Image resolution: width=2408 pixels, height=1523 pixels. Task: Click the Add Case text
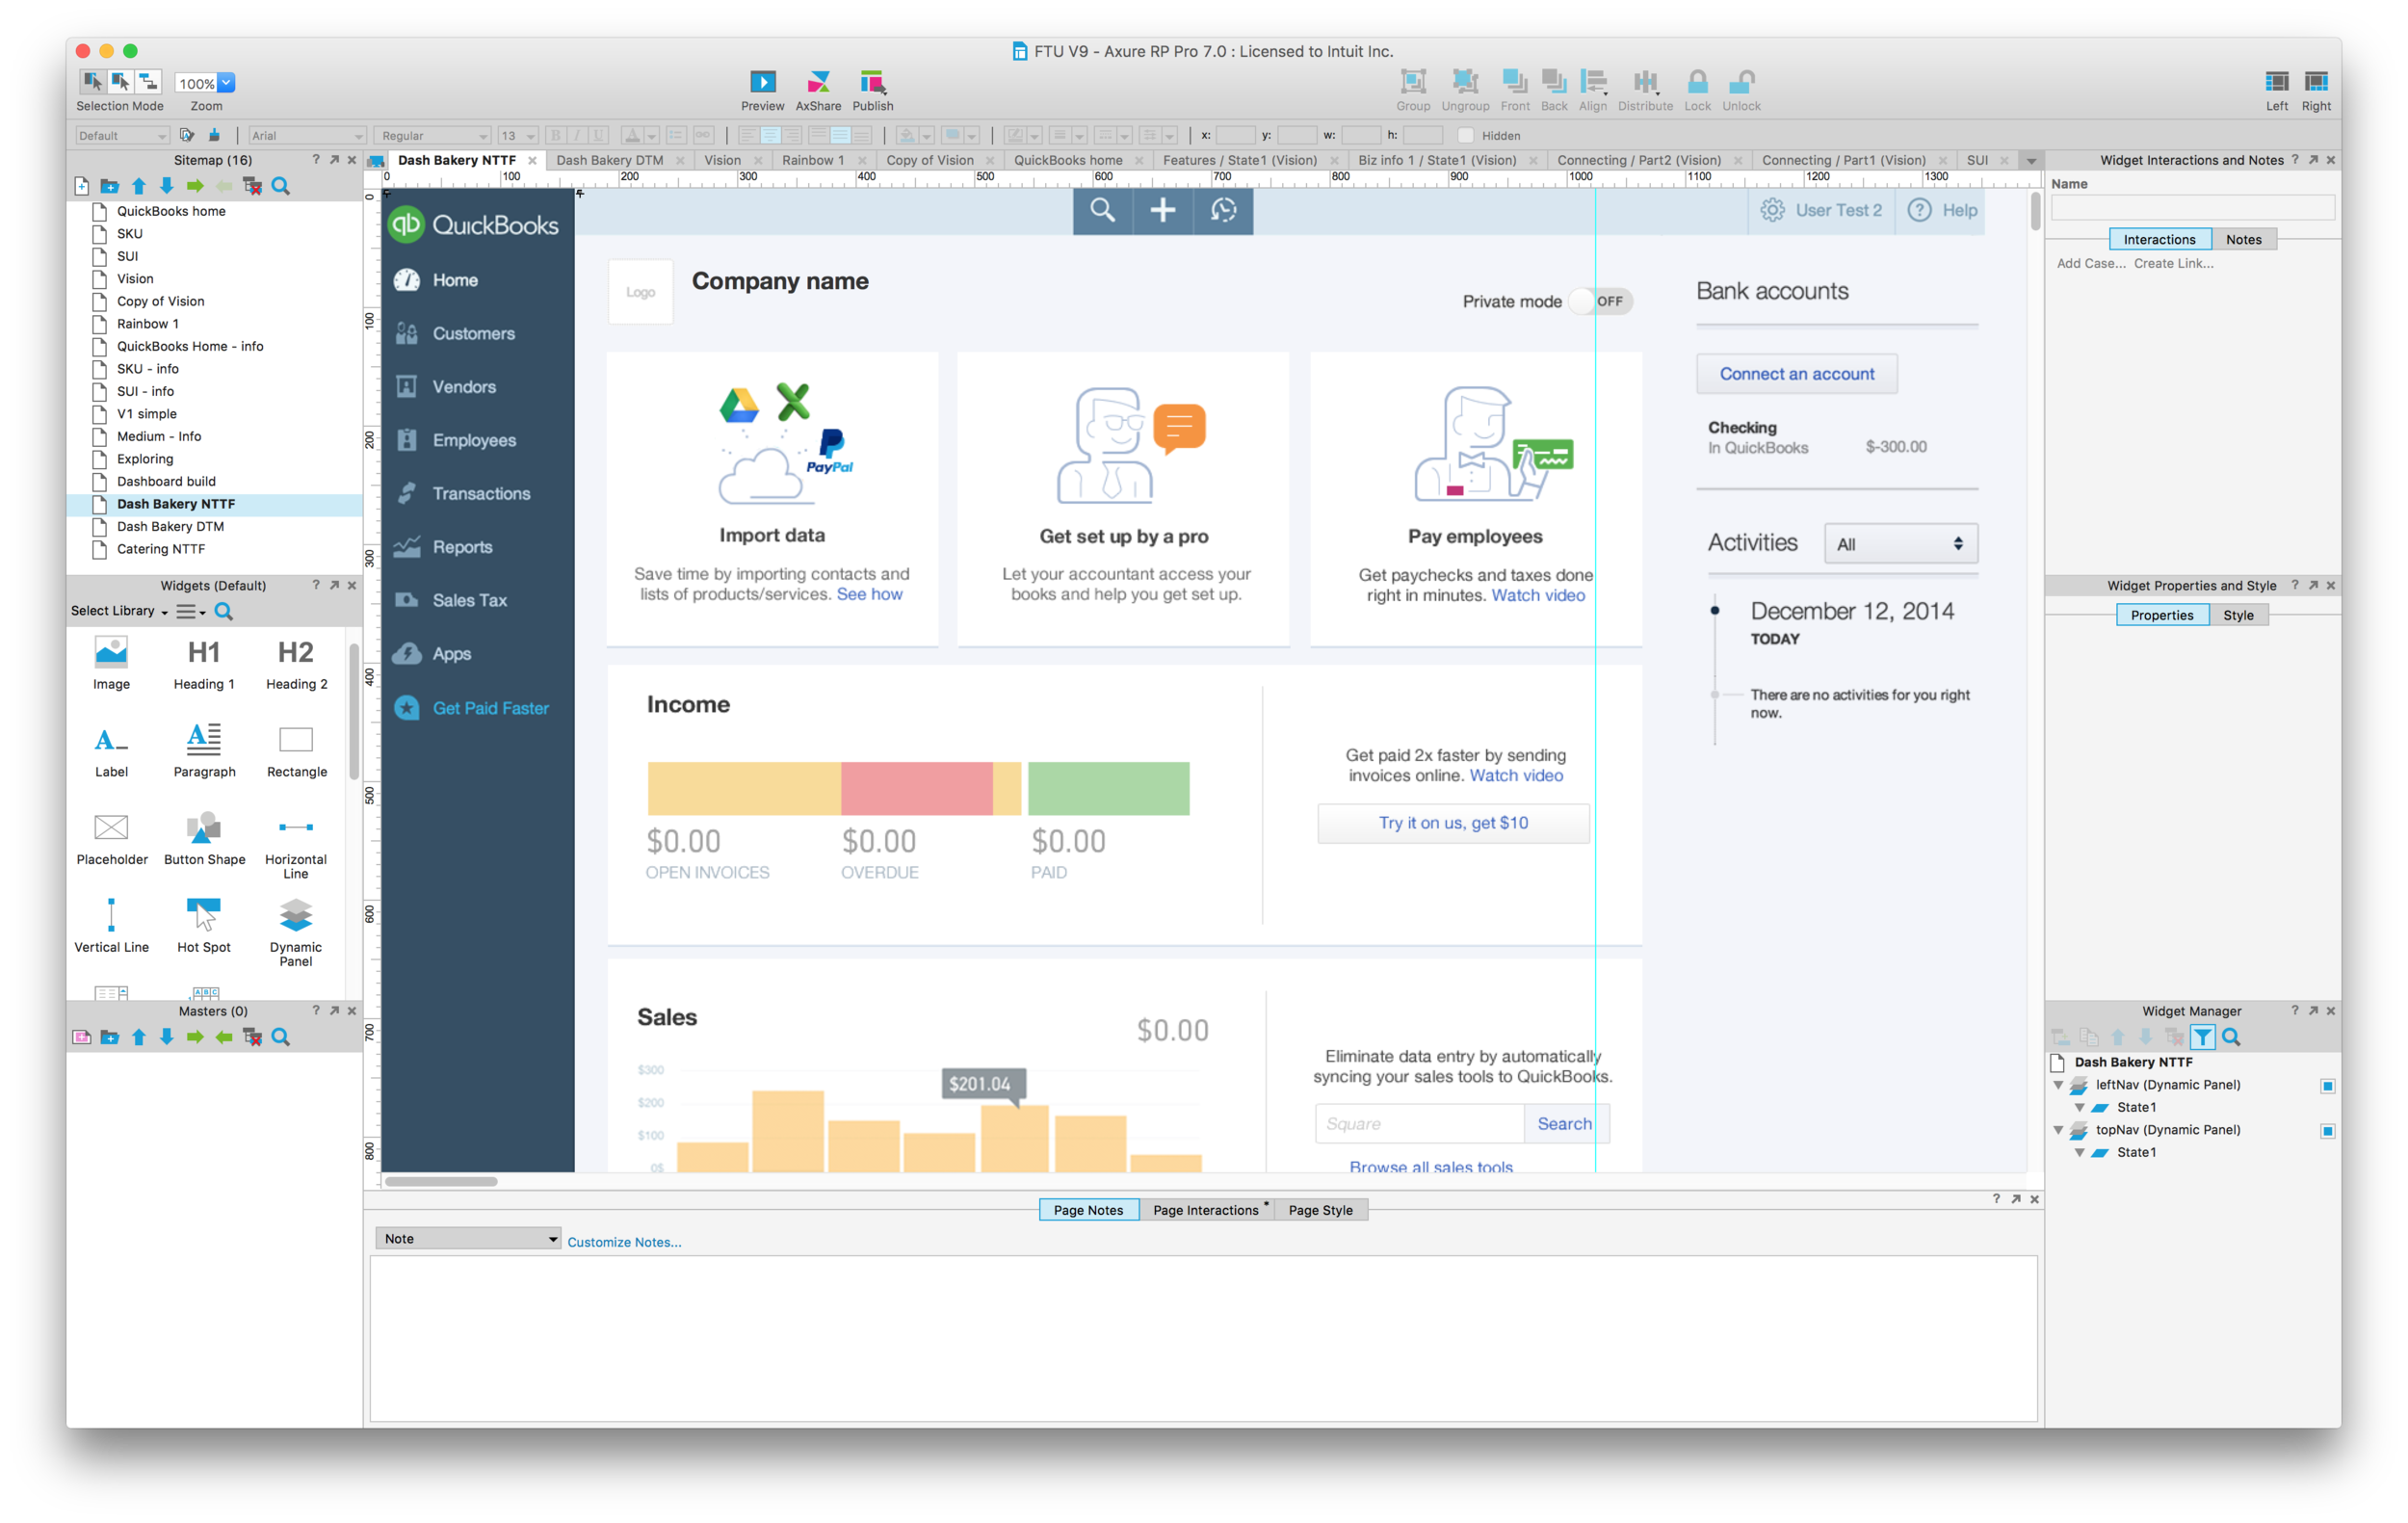(2090, 264)
